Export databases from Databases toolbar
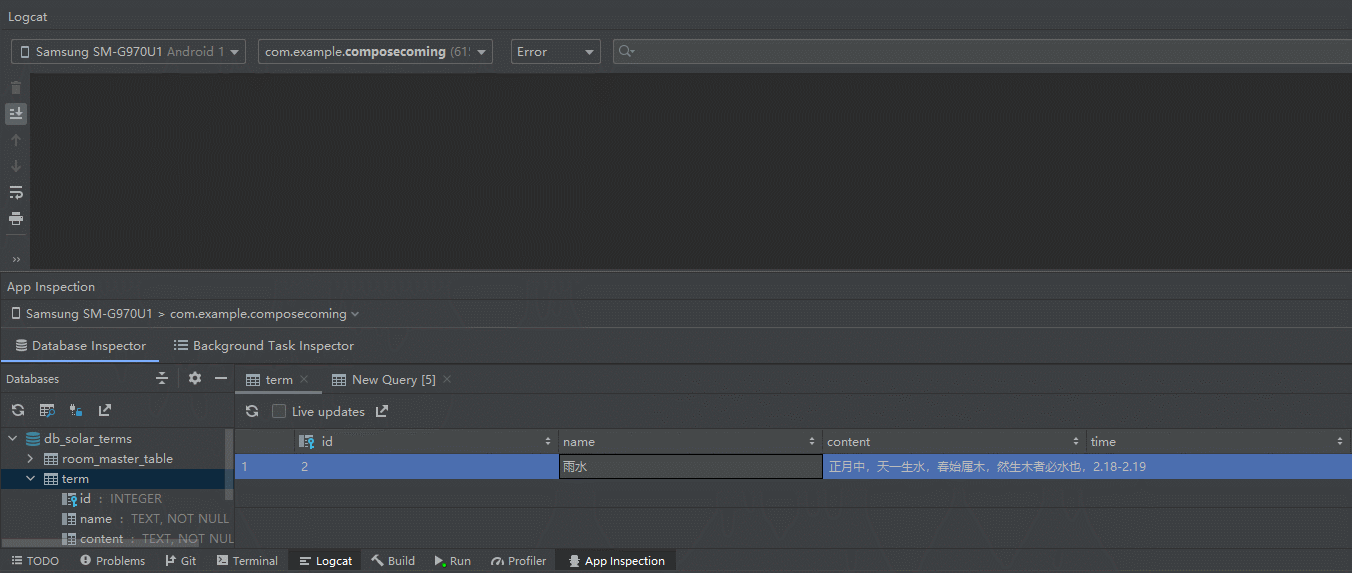Screen dimensions: 1352x573 (x=105, y=410)
